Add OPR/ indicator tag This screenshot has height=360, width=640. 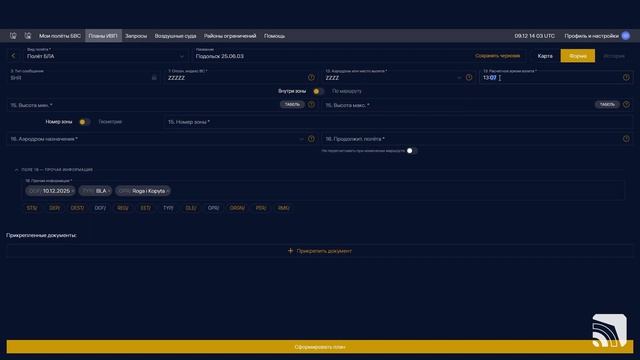point(213,208)
